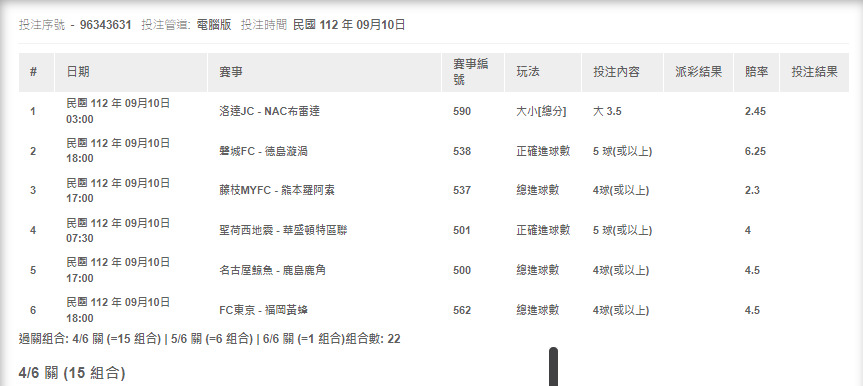The width and height of the screenshot is (863, 386).
Task: Select bet serial number 96343631
Action: (x=106, y=25)
